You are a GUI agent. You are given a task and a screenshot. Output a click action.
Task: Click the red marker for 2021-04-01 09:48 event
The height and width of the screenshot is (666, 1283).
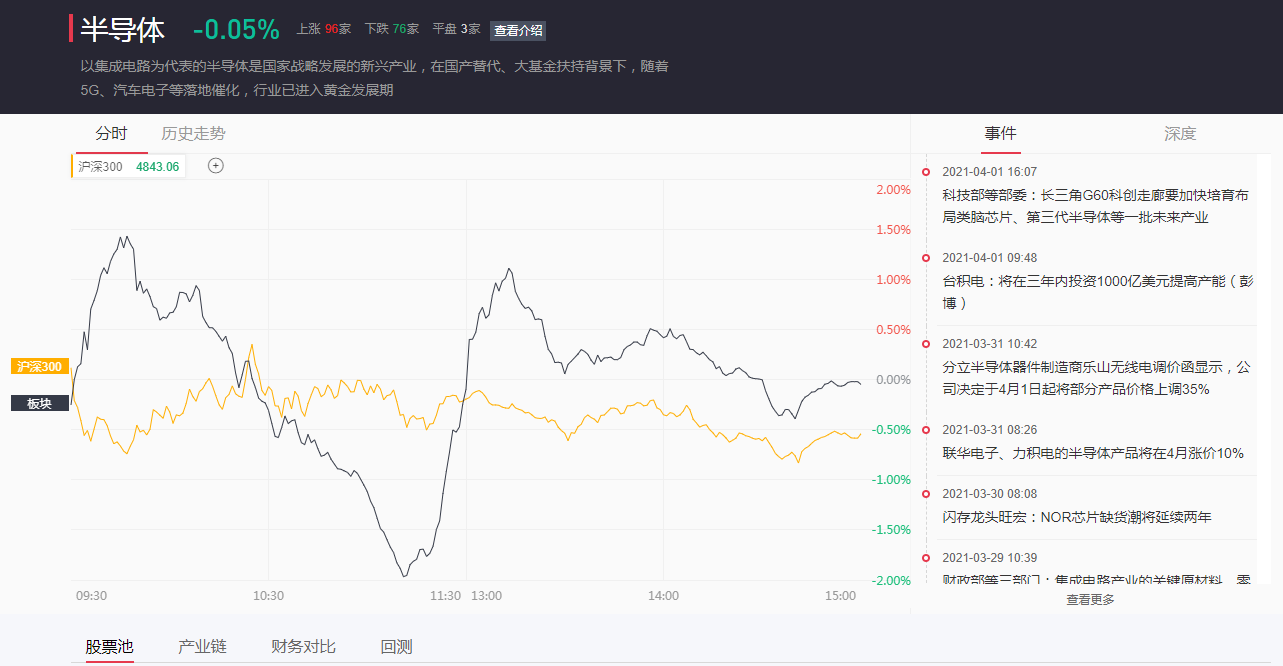pos(926,258)
